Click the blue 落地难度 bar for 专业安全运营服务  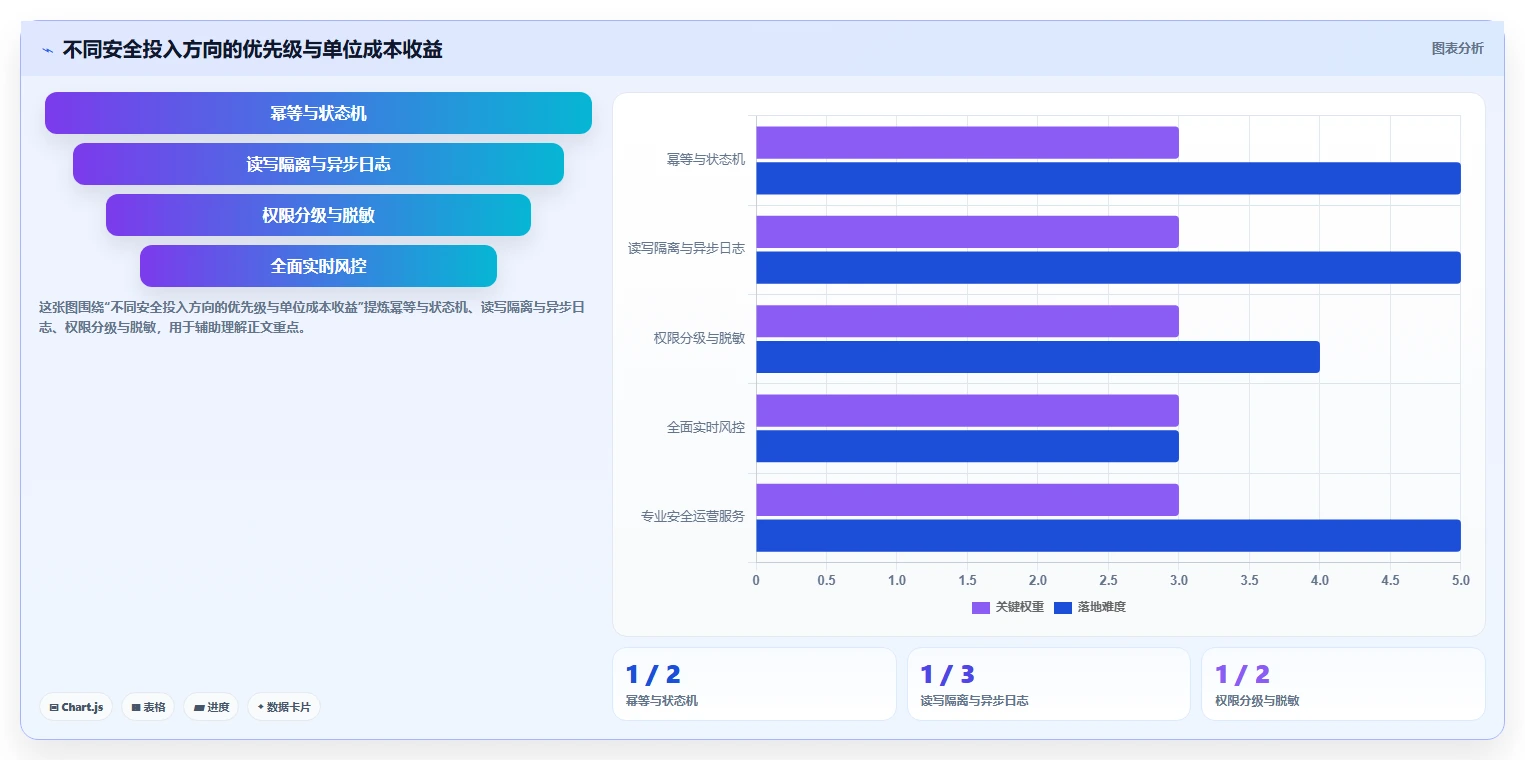[x=1108, y=536]
